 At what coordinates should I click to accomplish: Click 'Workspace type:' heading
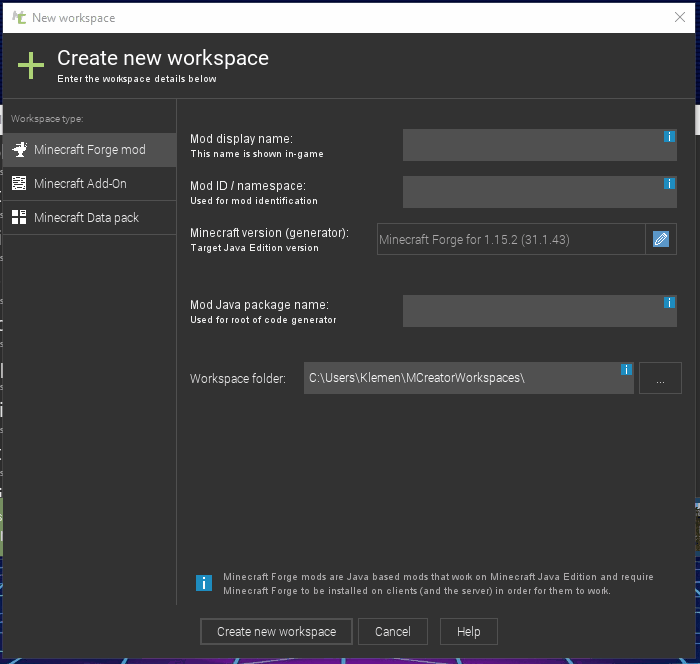click(47, 119)
